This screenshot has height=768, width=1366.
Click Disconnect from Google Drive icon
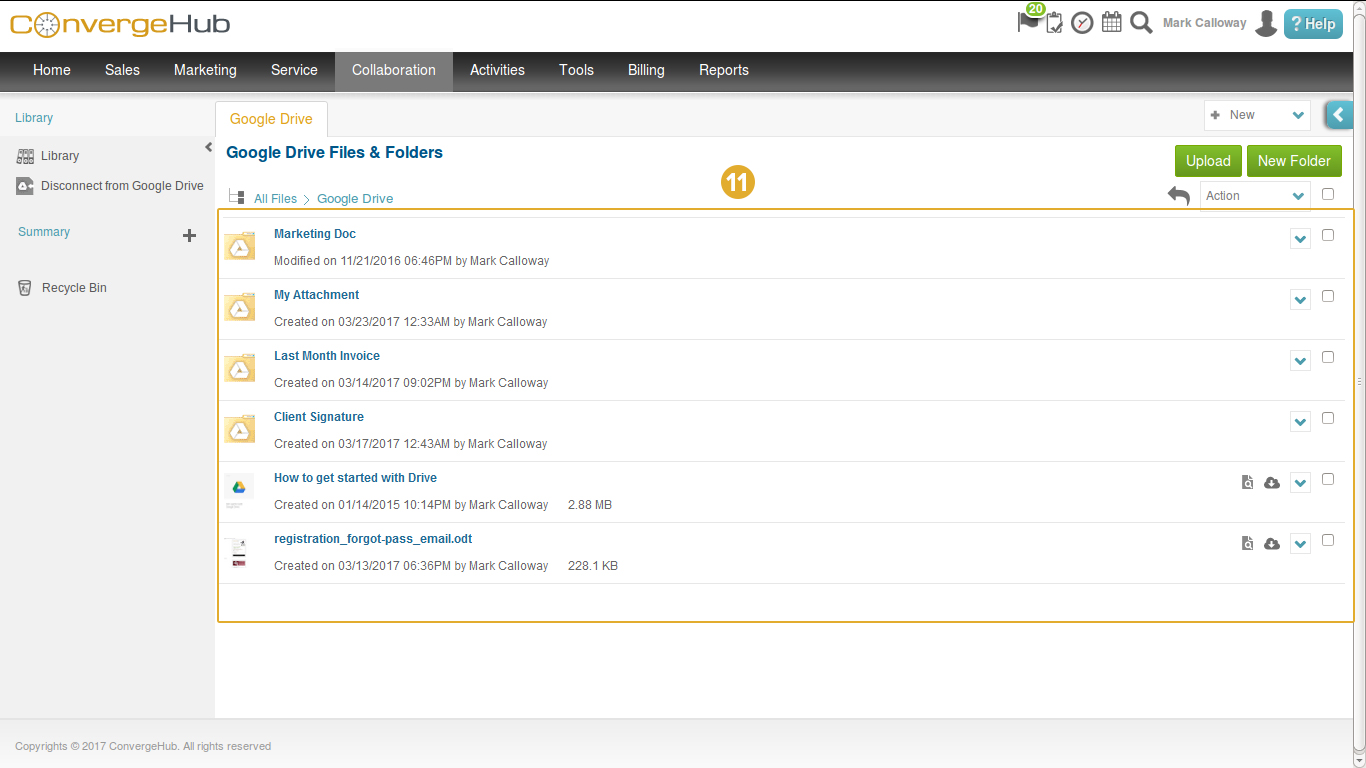pos(25,186)
